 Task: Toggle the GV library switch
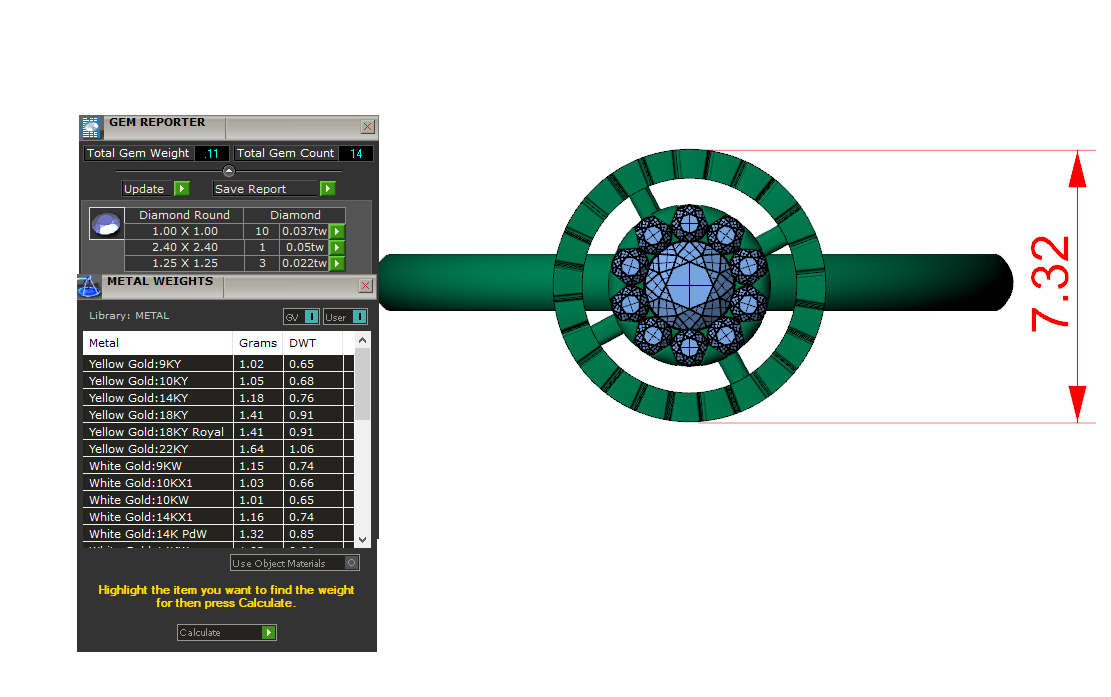pos(302,317)
